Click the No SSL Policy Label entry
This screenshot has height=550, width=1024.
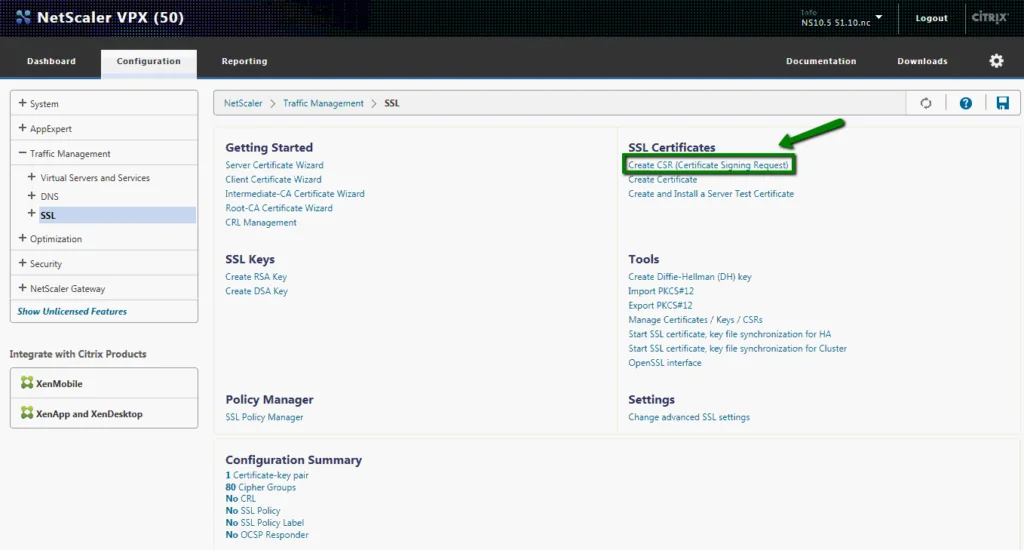coord(264,523)
